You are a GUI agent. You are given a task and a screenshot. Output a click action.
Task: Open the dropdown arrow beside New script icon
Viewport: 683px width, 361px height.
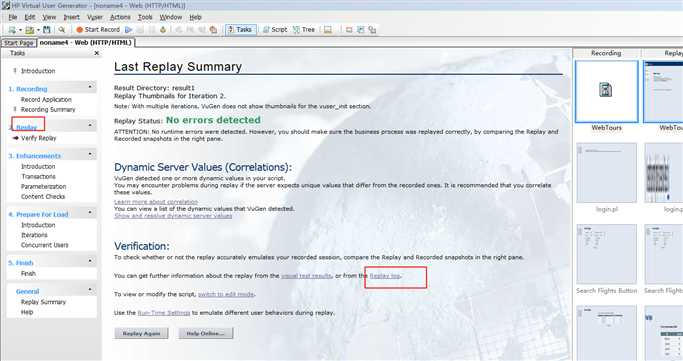coord(20,30)
